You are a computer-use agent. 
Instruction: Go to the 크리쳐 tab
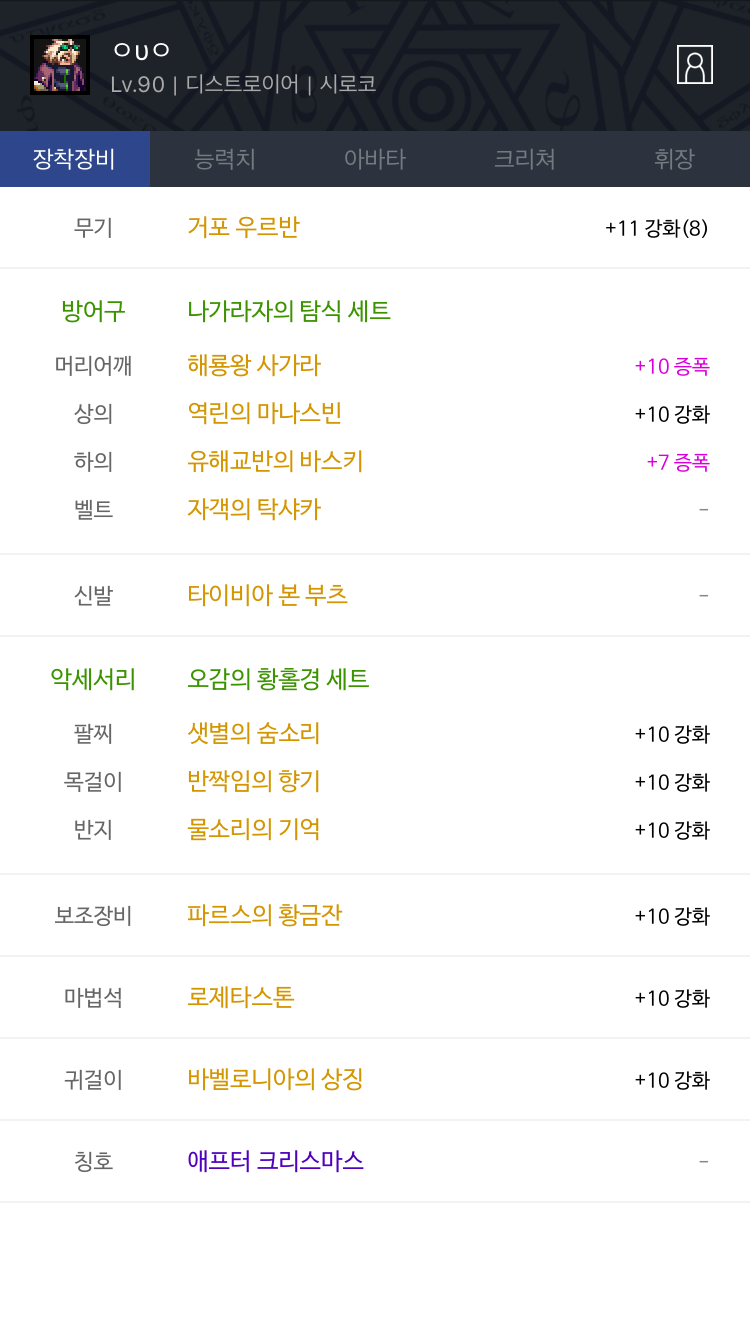(x=525, y=159)
